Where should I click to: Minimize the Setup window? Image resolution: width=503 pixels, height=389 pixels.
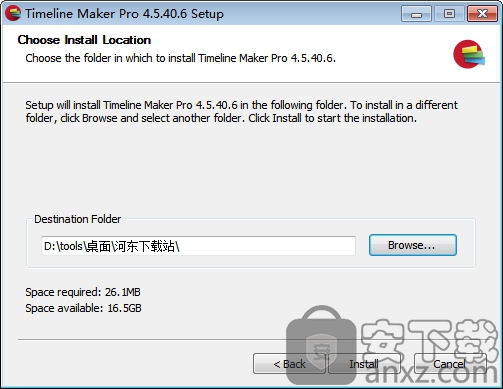pos(416,14)
